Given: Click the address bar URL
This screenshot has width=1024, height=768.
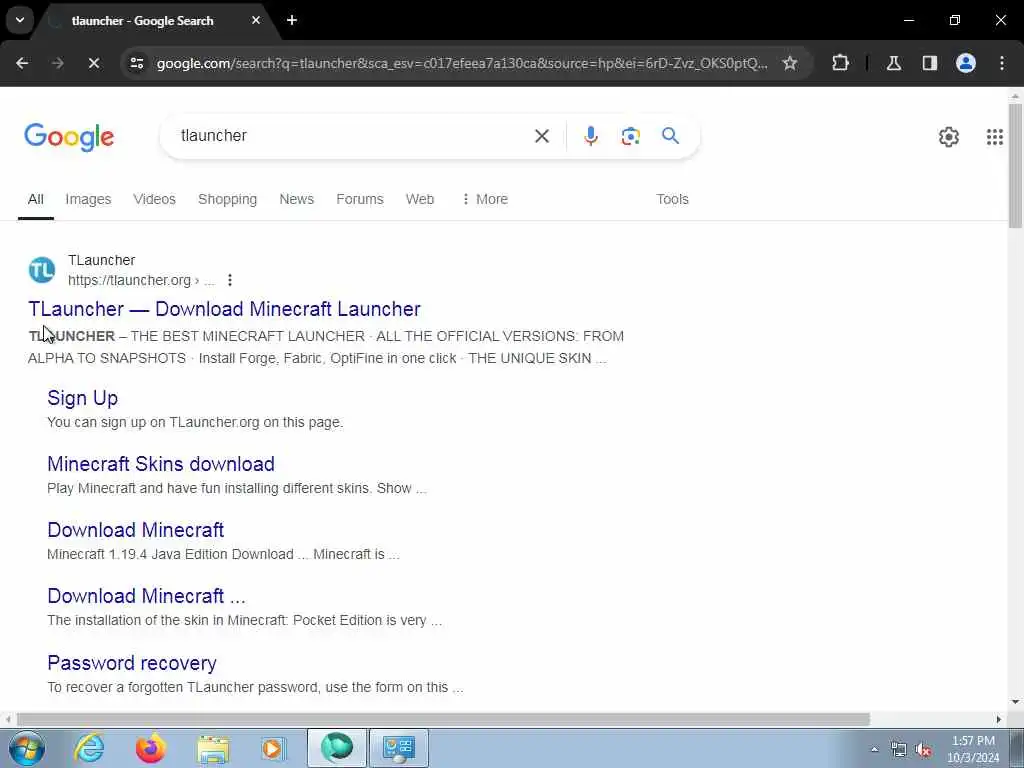Looking at the screenshot, I should [462, 63].
